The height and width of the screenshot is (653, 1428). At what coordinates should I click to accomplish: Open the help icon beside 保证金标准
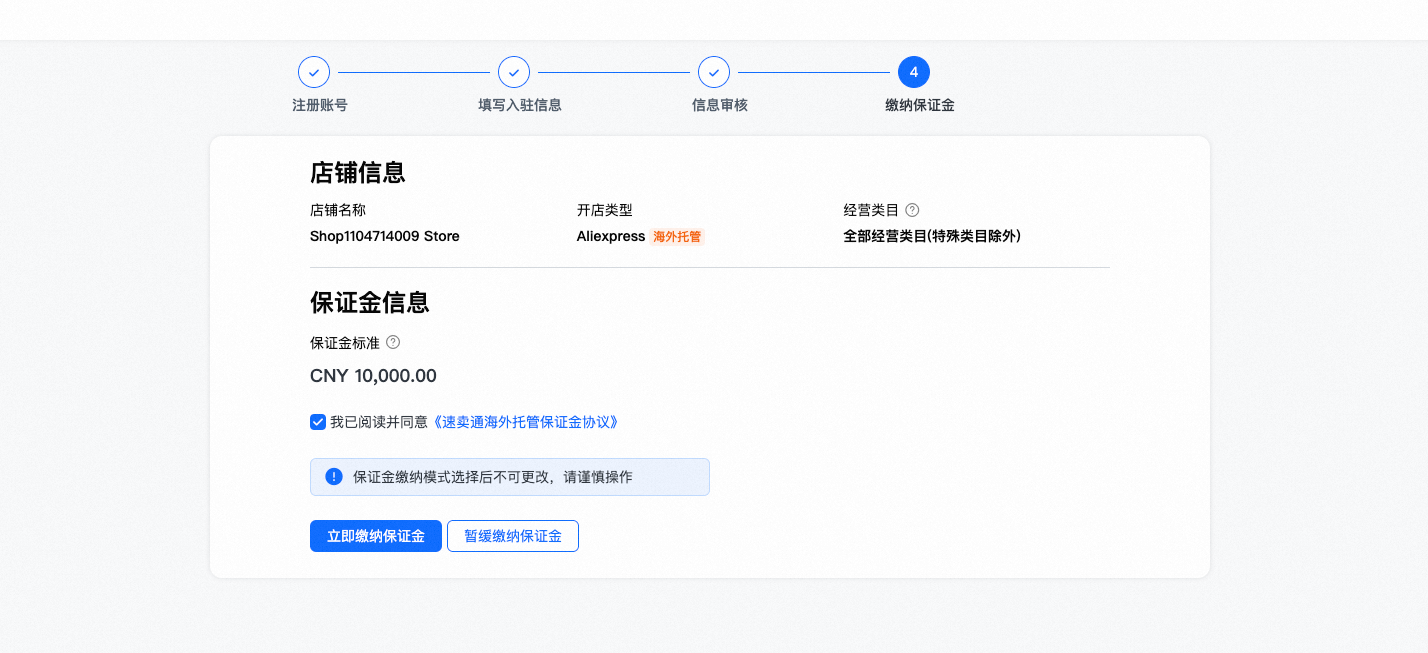coord(393,342)
